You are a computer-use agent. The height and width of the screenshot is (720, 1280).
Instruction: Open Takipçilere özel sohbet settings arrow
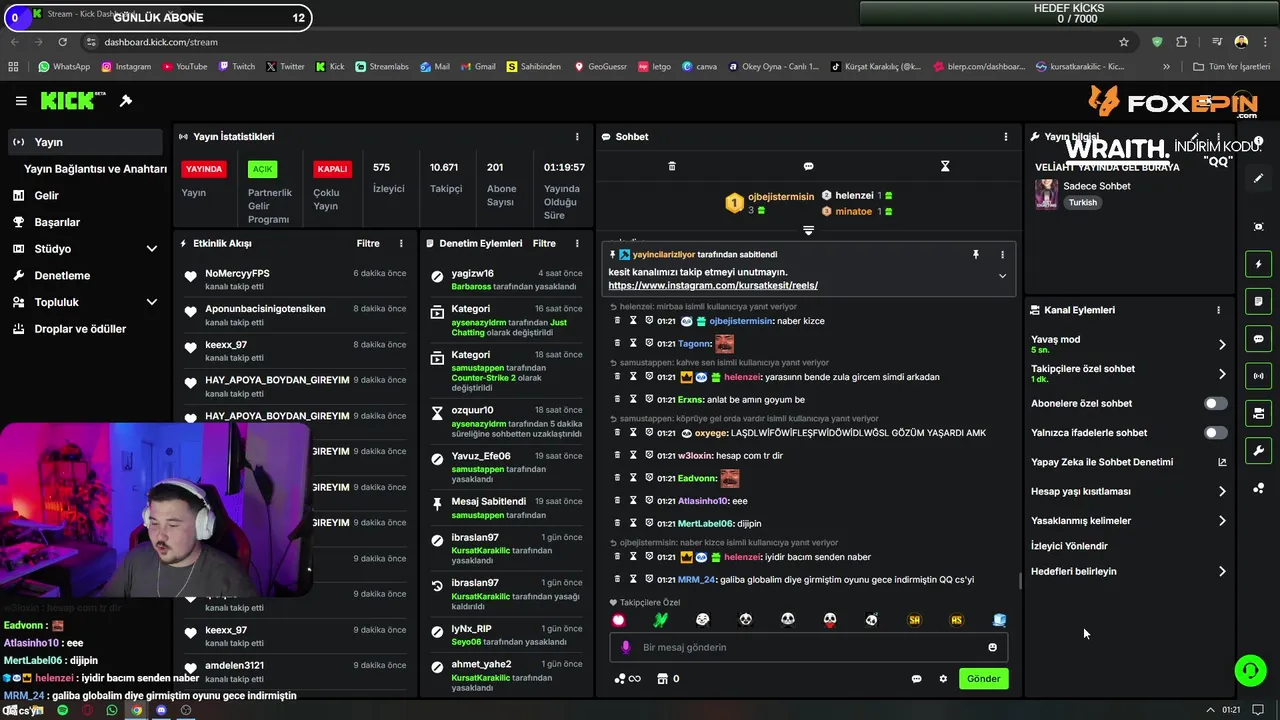coord(1222,374)
